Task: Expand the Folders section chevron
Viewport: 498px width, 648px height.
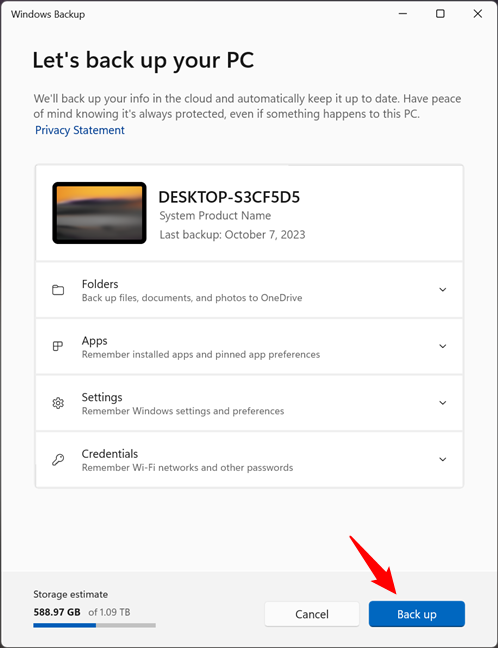Action: [443, 290]
